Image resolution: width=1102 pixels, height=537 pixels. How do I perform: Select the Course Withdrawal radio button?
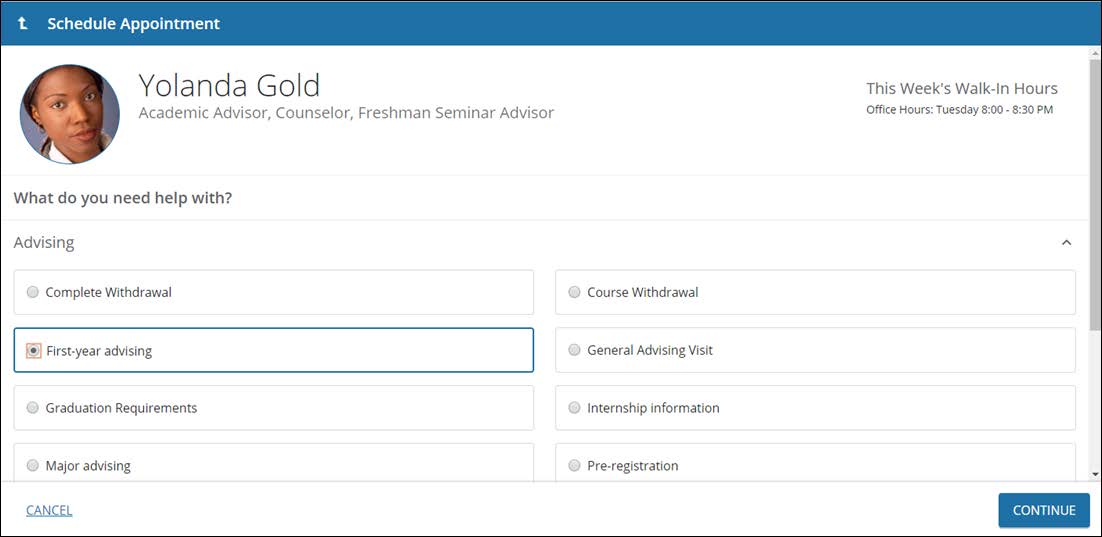[x=574, y=293]
